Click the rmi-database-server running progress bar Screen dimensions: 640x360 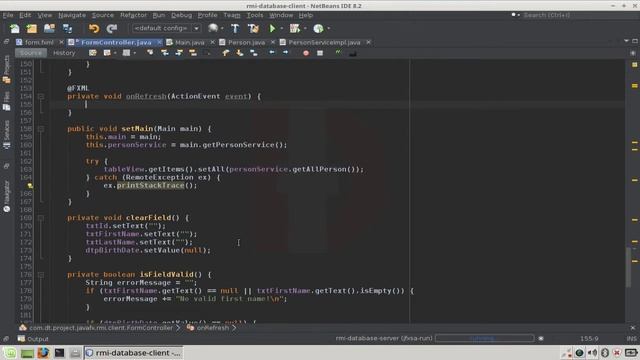(x=484, y=338)
